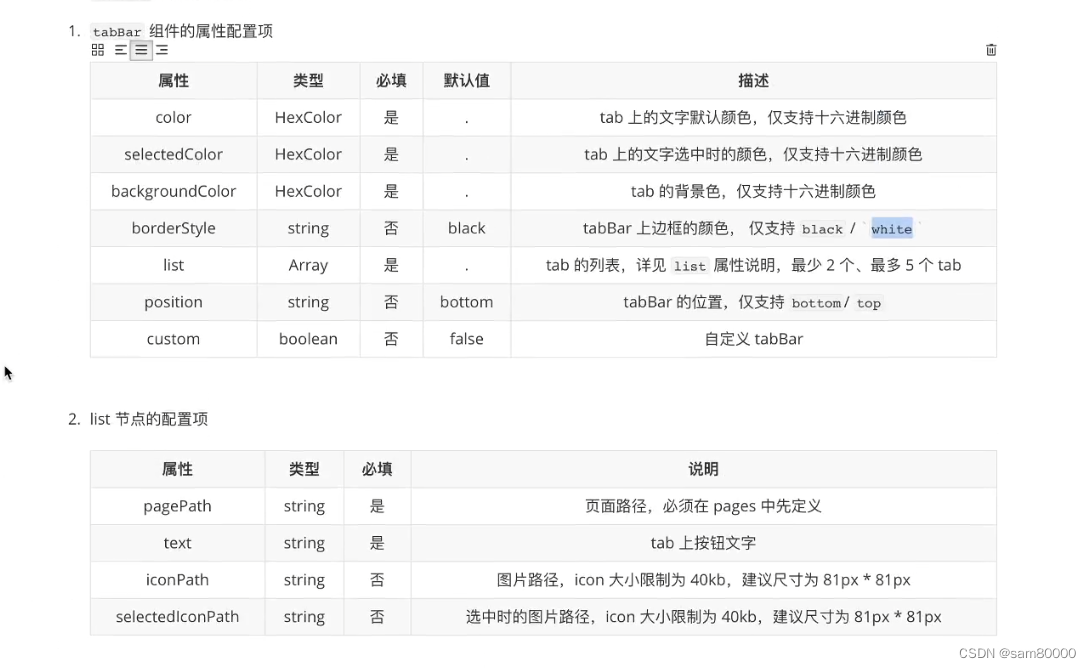The height and width of the screenshot is (668, 1091).
Task: Click the 'boolean' type cell
Action: tap(308, 339)
